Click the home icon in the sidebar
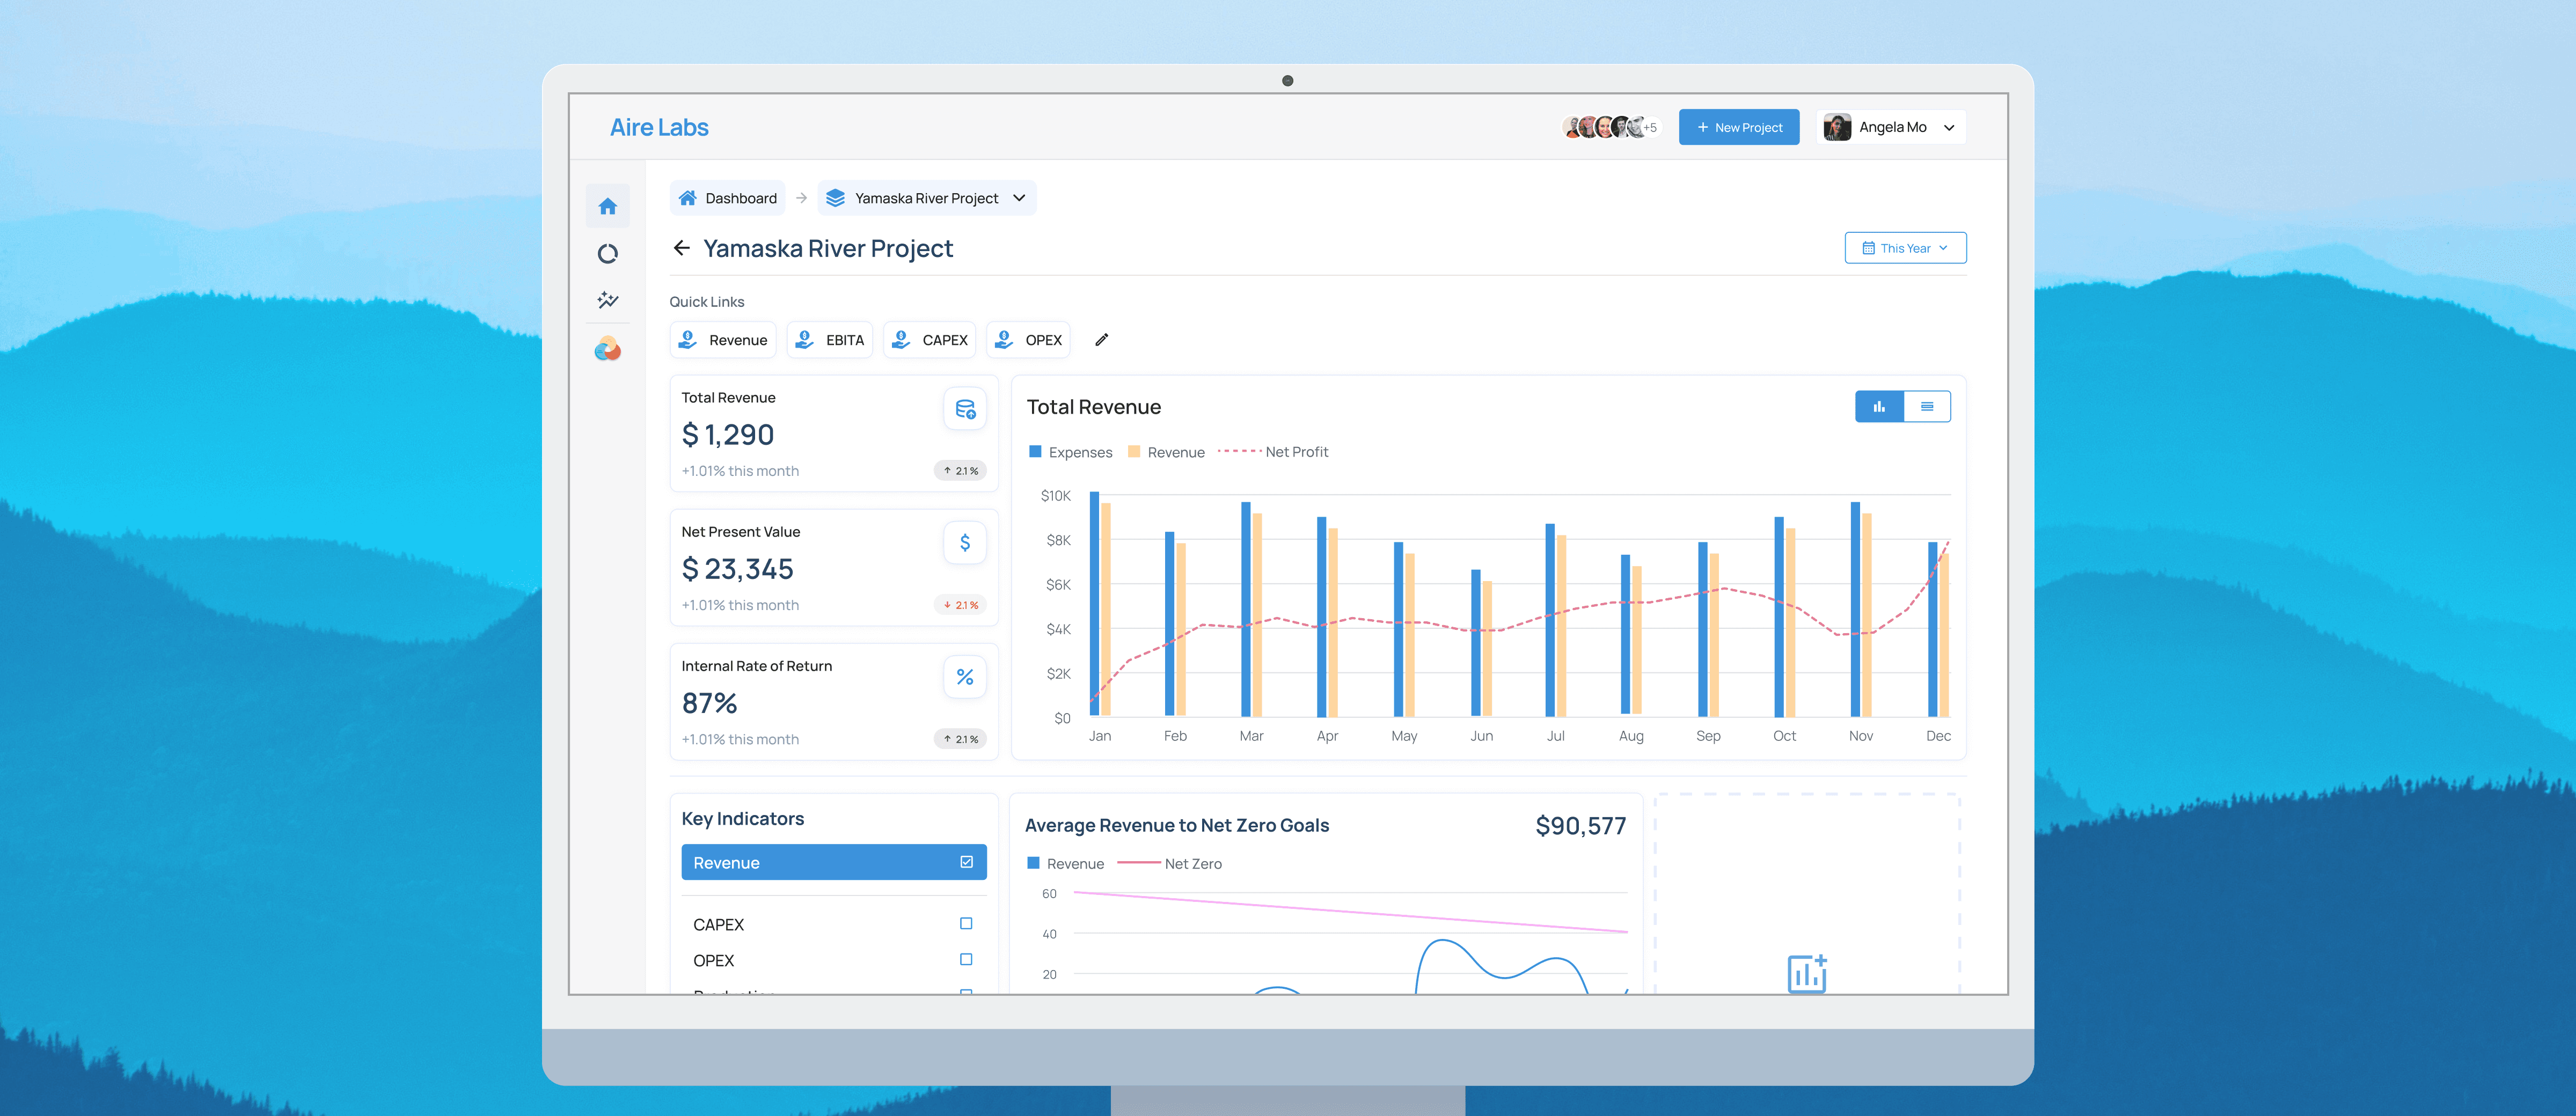The width and height of the screenshot is (2576, 1116). 607,206
